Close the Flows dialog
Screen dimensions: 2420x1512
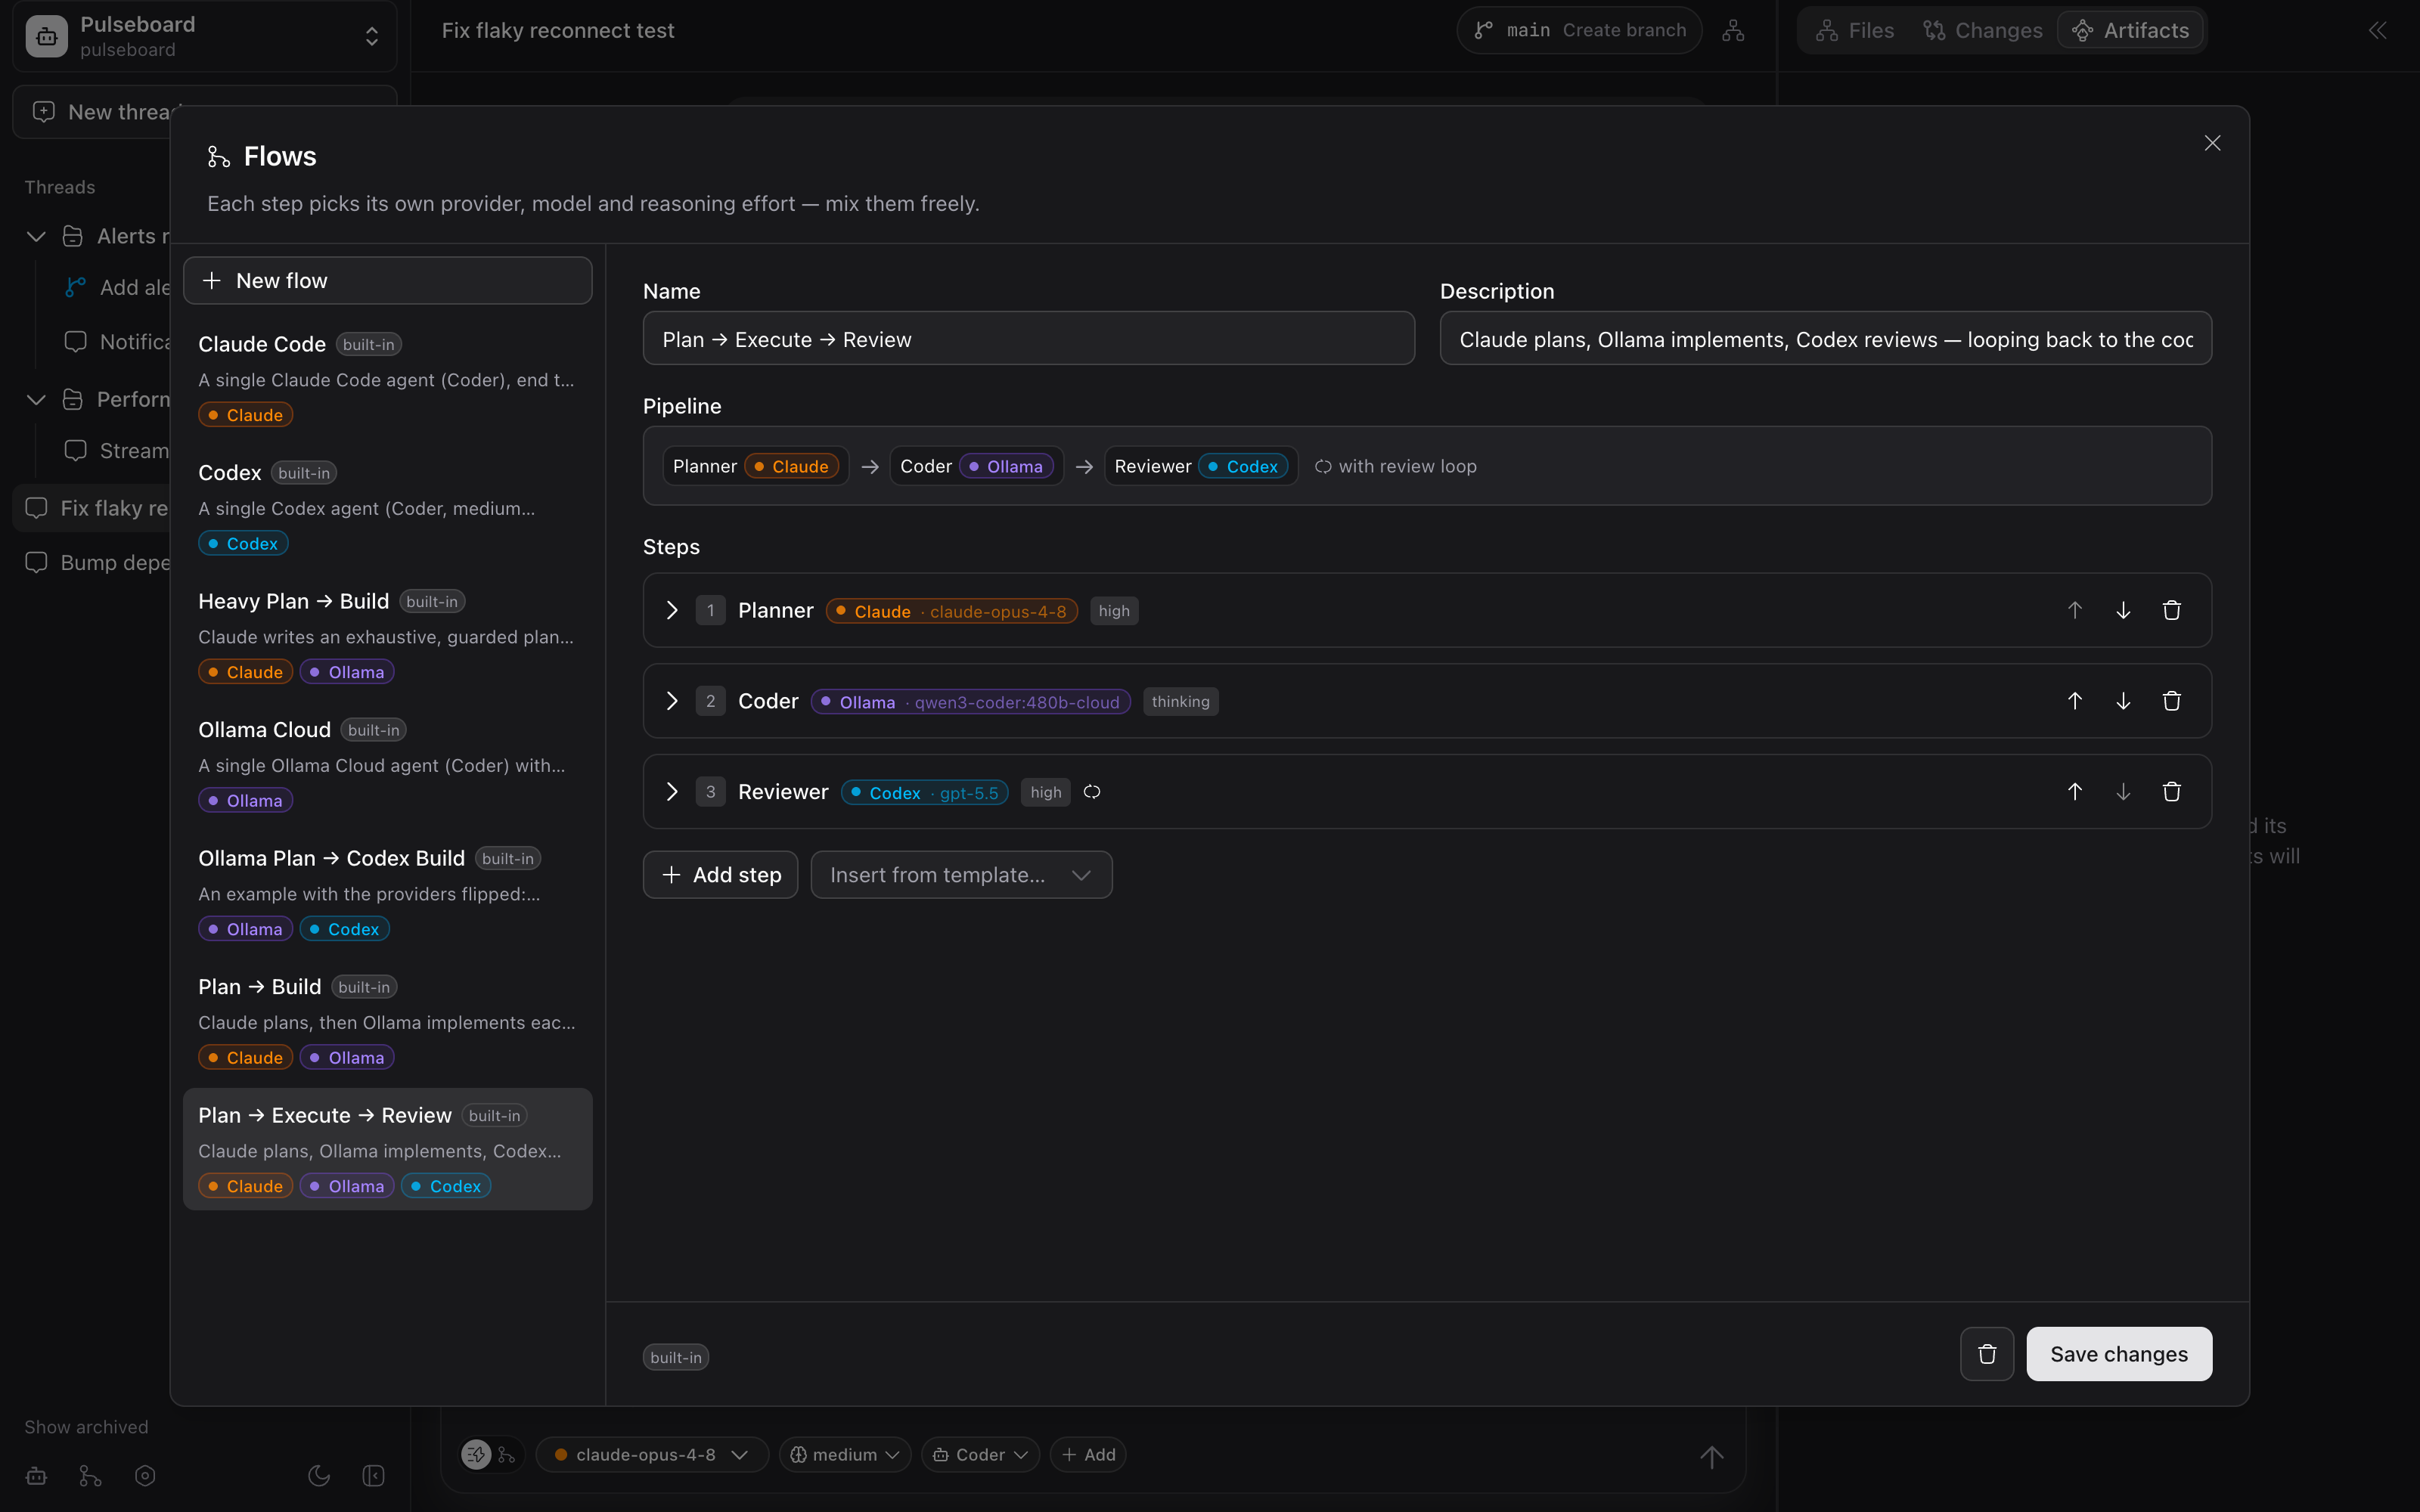click(x=2212, y=143)
